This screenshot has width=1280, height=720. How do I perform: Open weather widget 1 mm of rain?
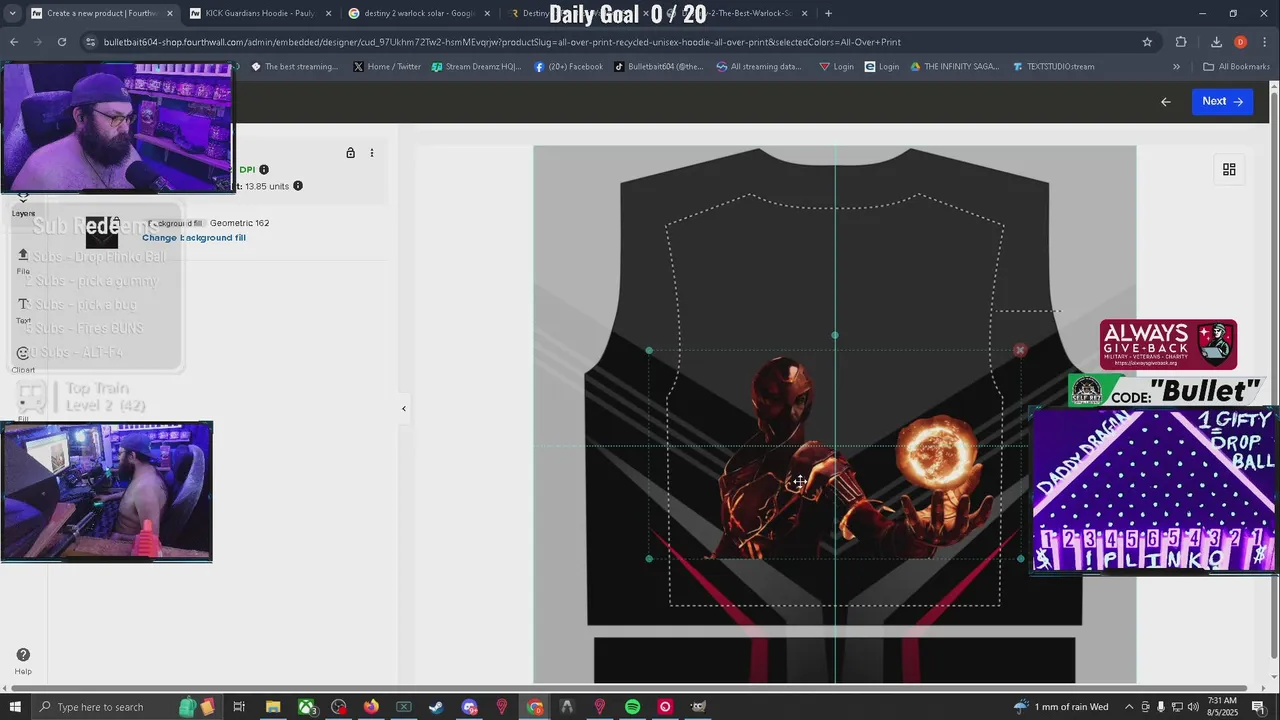point(1060,707)
